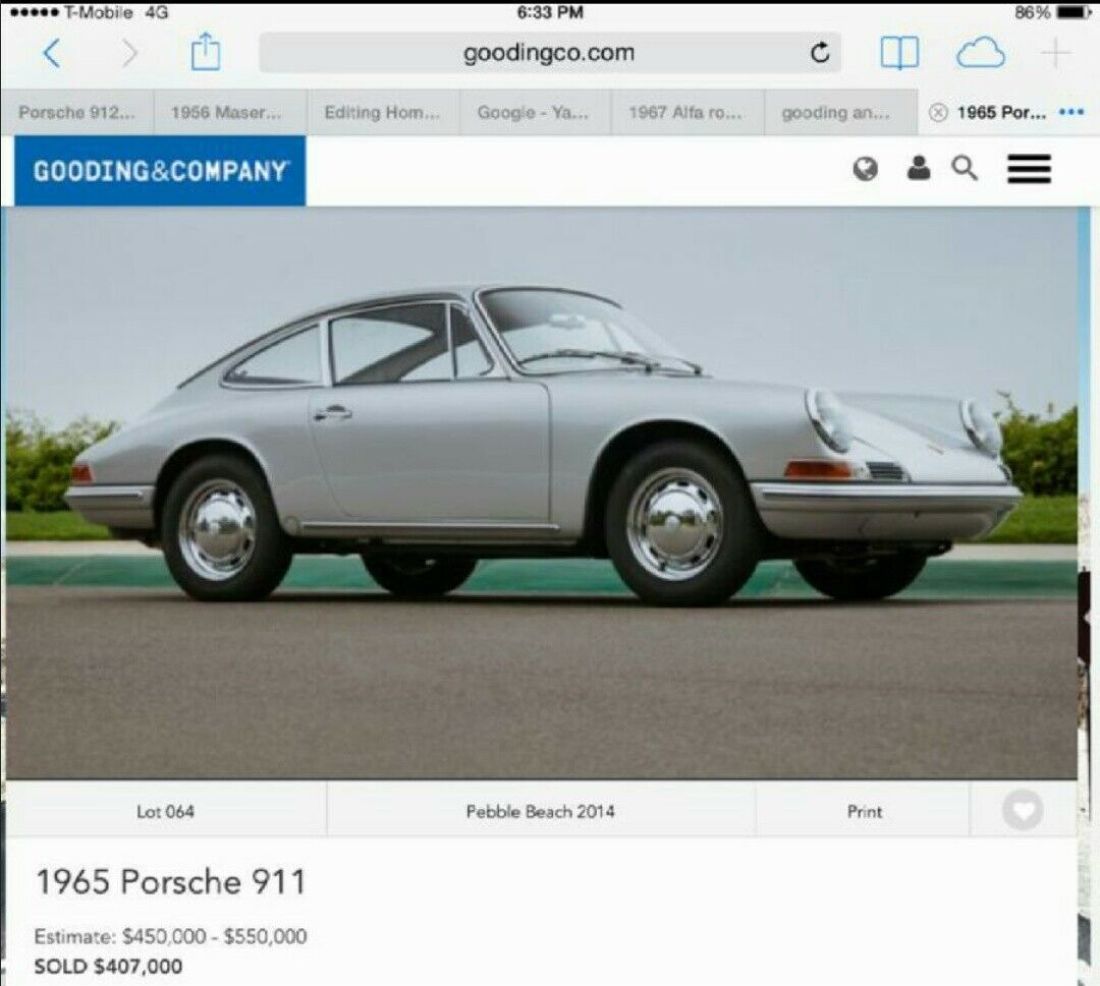Click the Gooding & Company logo
Image resolution: width=1100 pixels, height=986 pixels.
pyautogui.click(x=160, y=171)
